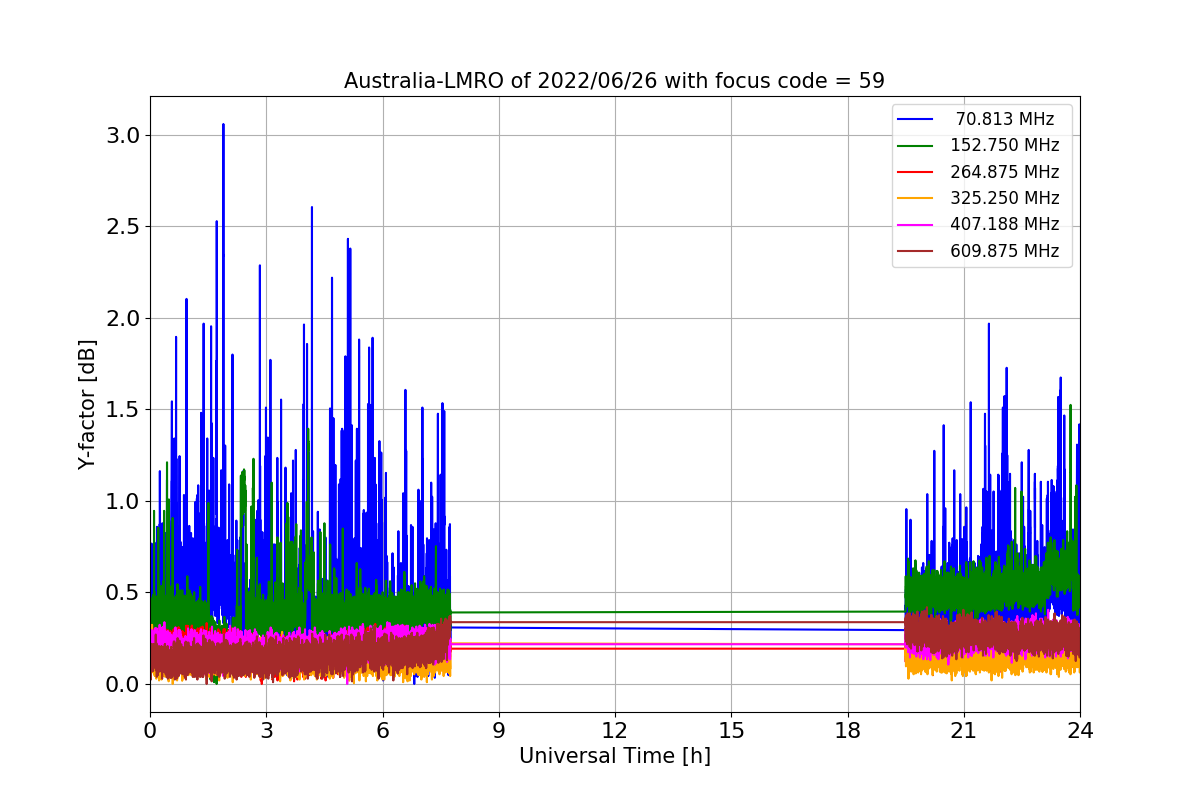
Task: Click the green line swatch in legend
Action: [916, 146]
